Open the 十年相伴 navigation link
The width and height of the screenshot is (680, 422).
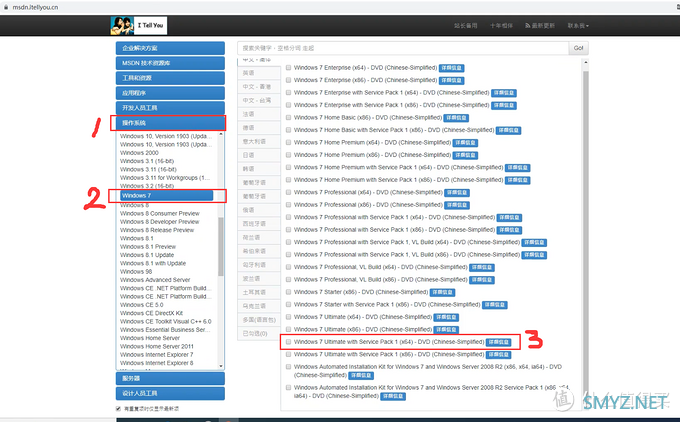pyautogui.click(x=501, y=26)
